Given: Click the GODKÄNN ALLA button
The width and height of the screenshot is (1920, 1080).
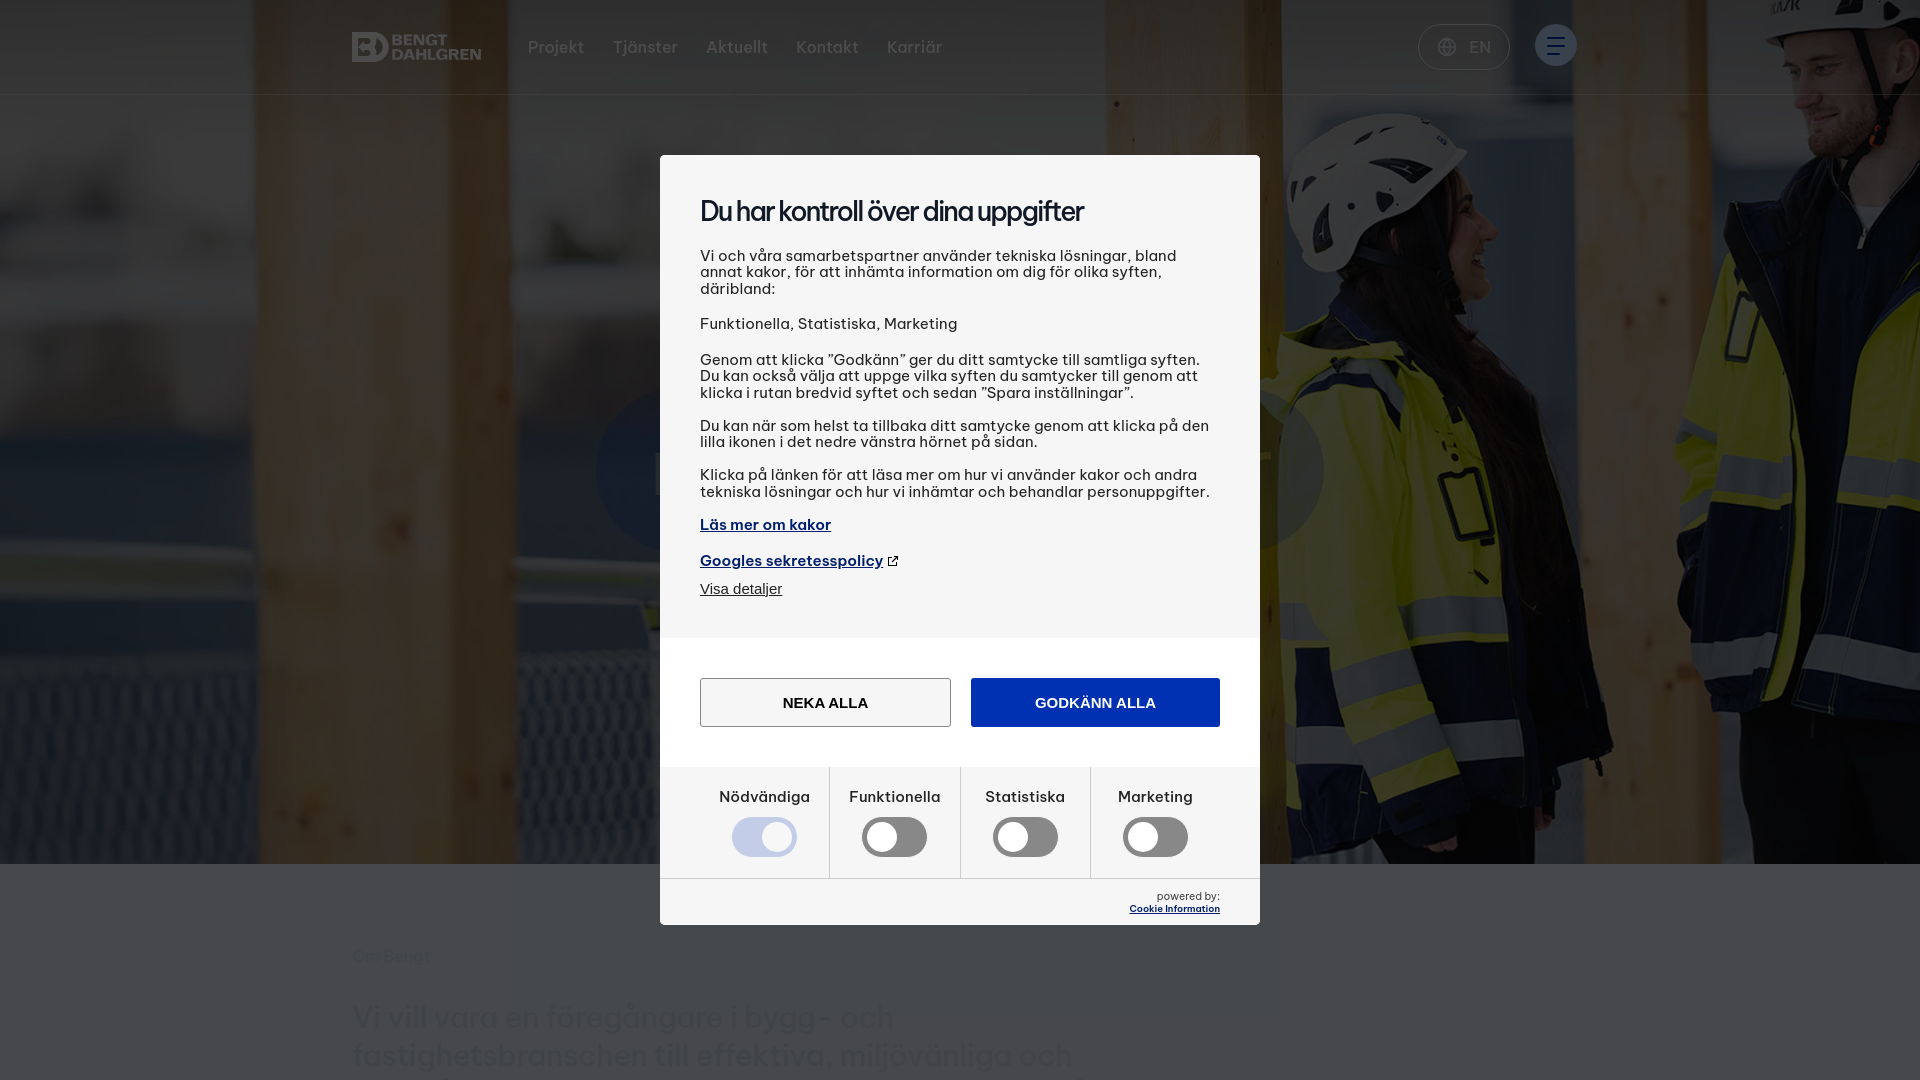Looking at the screenshot, I should coord(1095,703).
